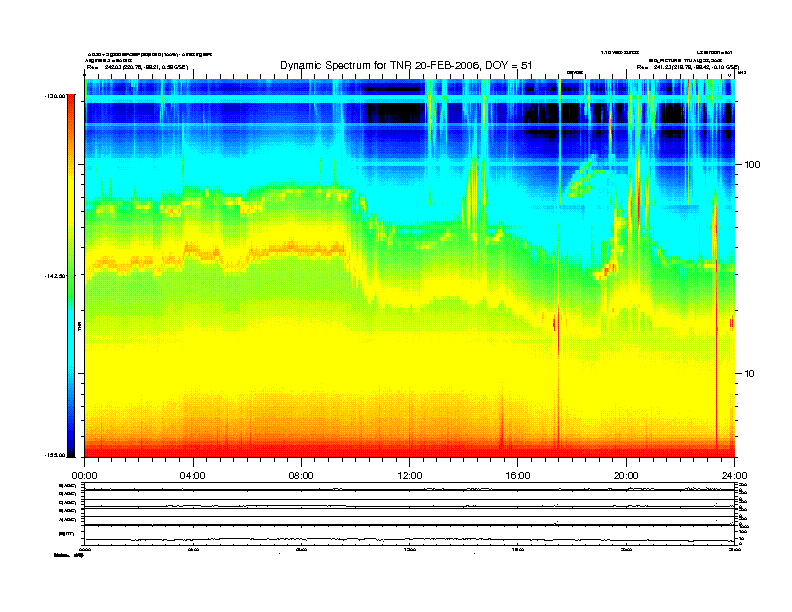Click the 10 frequency axis label
792x612 pixels.
[x=750, y=374]
